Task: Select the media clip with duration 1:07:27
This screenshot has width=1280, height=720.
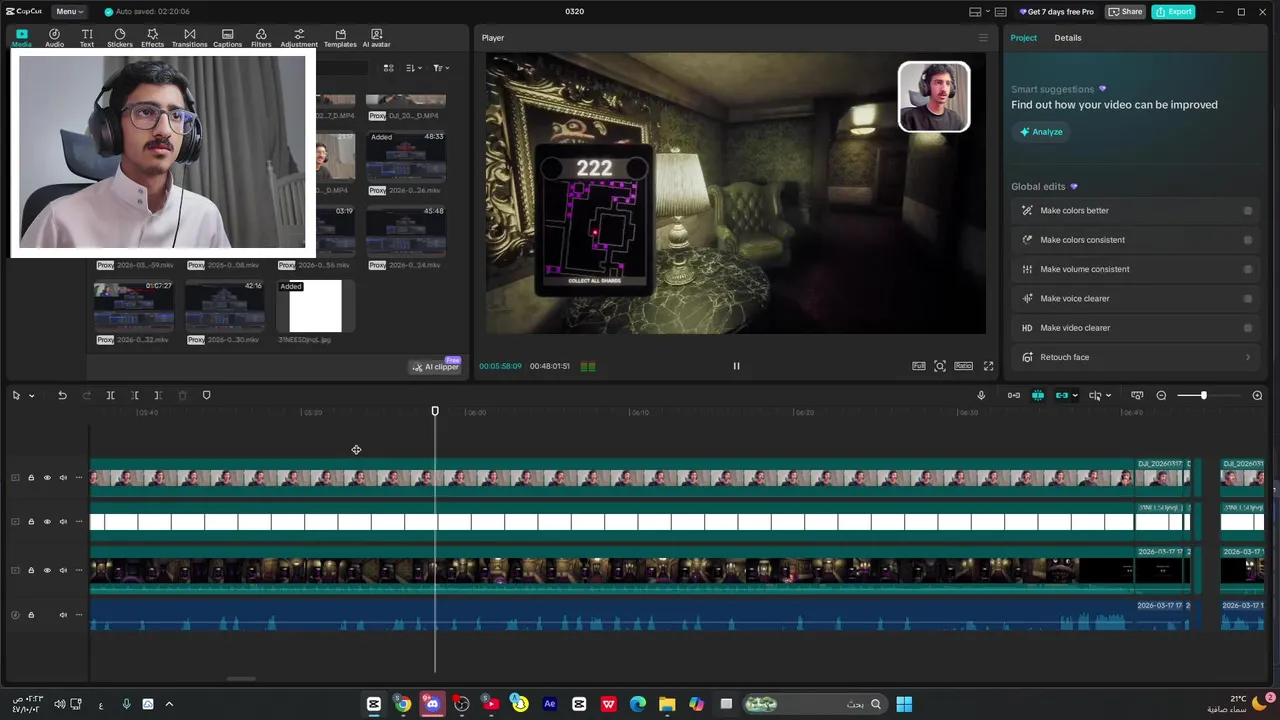Action: click(x=134, y=306)
